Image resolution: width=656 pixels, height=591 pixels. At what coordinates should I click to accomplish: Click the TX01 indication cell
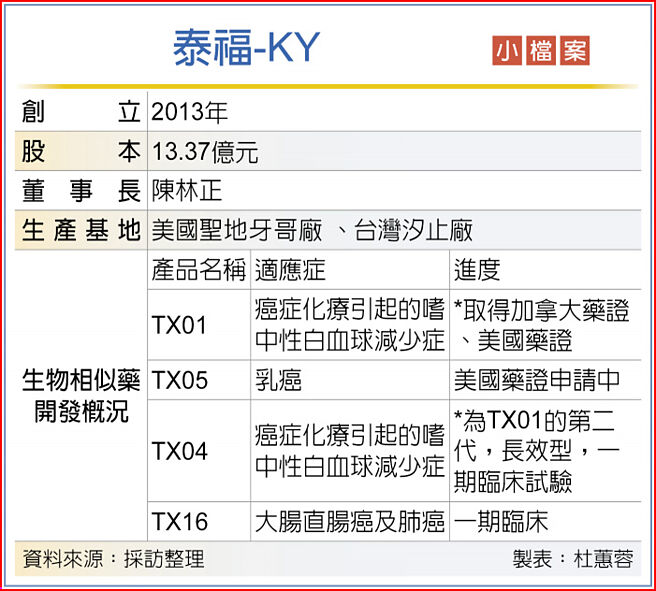[x=350, y=325]
